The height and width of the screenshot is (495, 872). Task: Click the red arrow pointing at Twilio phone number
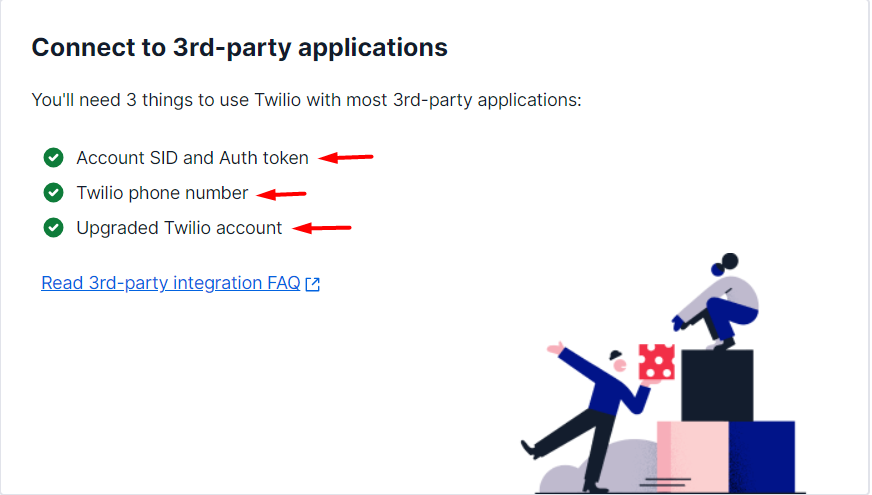[281, 194]
